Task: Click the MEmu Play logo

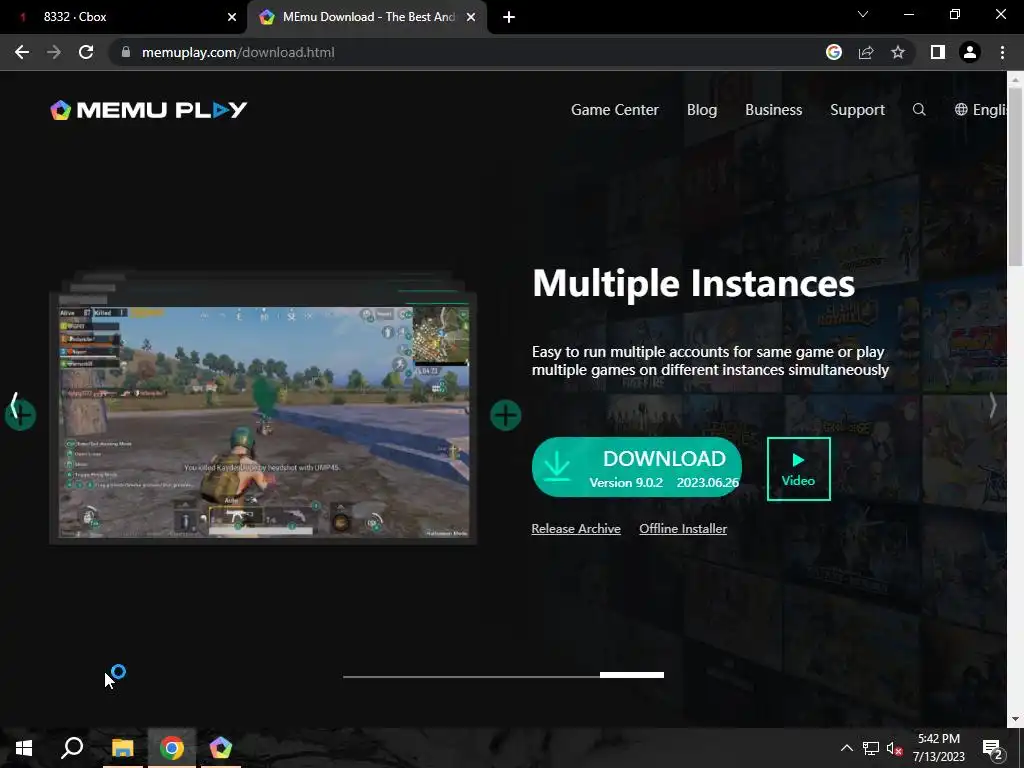Action: click(149, 110)
